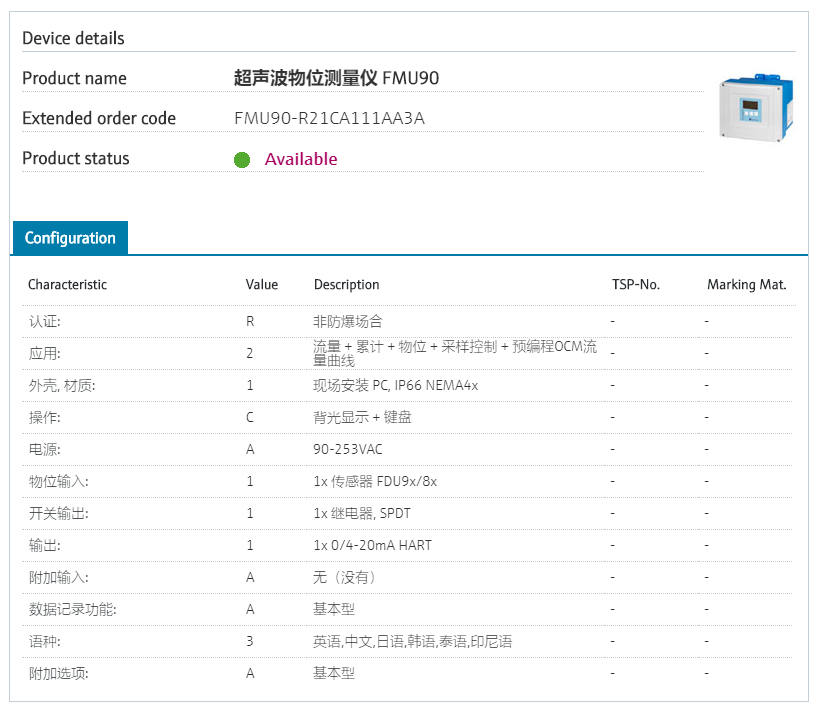Click 基本型 in 附加选项 row
This screenshot has height=707, width=815.
click(x=334, y=674)
